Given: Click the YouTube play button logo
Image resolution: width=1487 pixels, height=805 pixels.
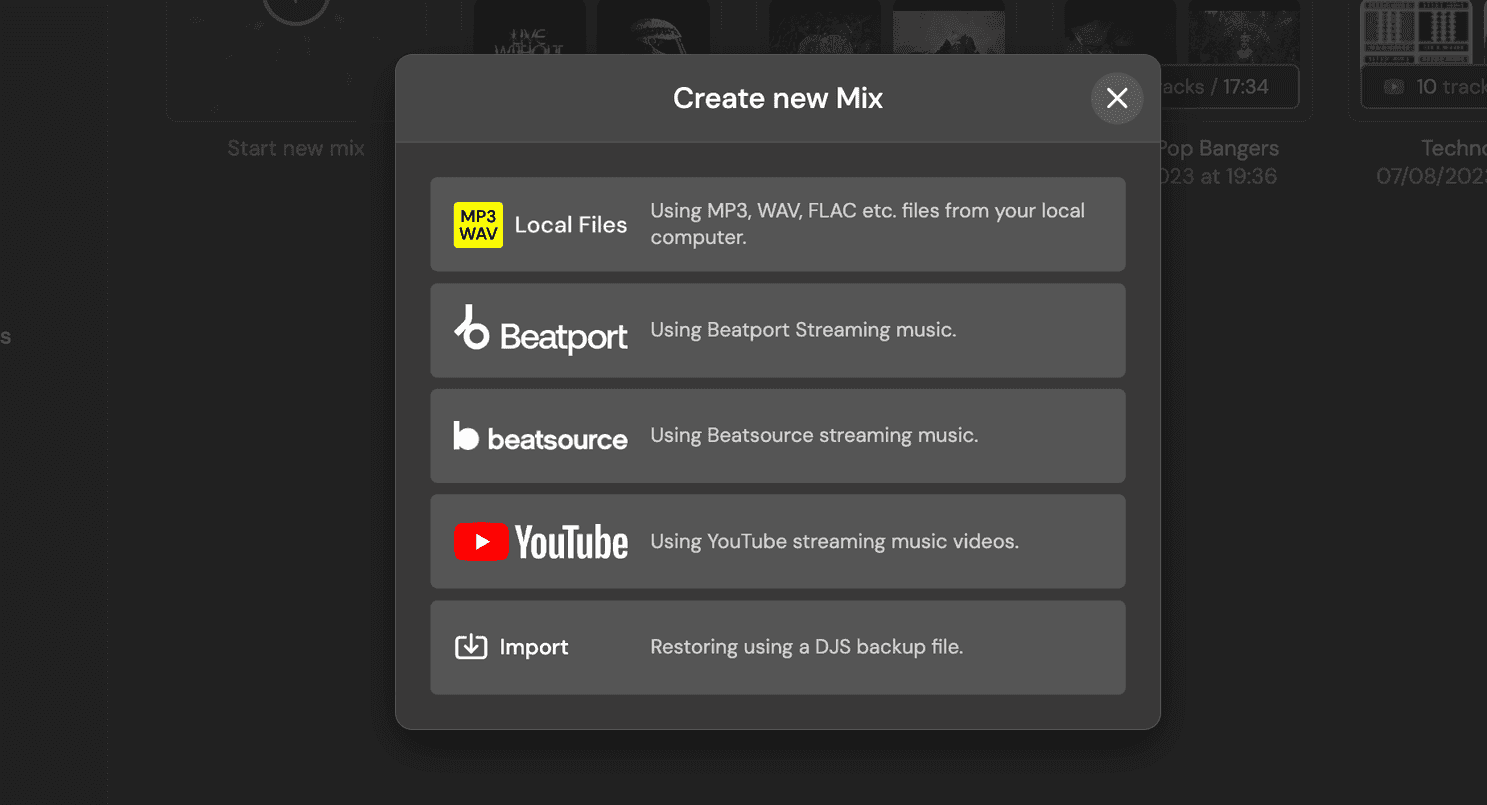Looking at the screenshot, I should tap(481, 541).
